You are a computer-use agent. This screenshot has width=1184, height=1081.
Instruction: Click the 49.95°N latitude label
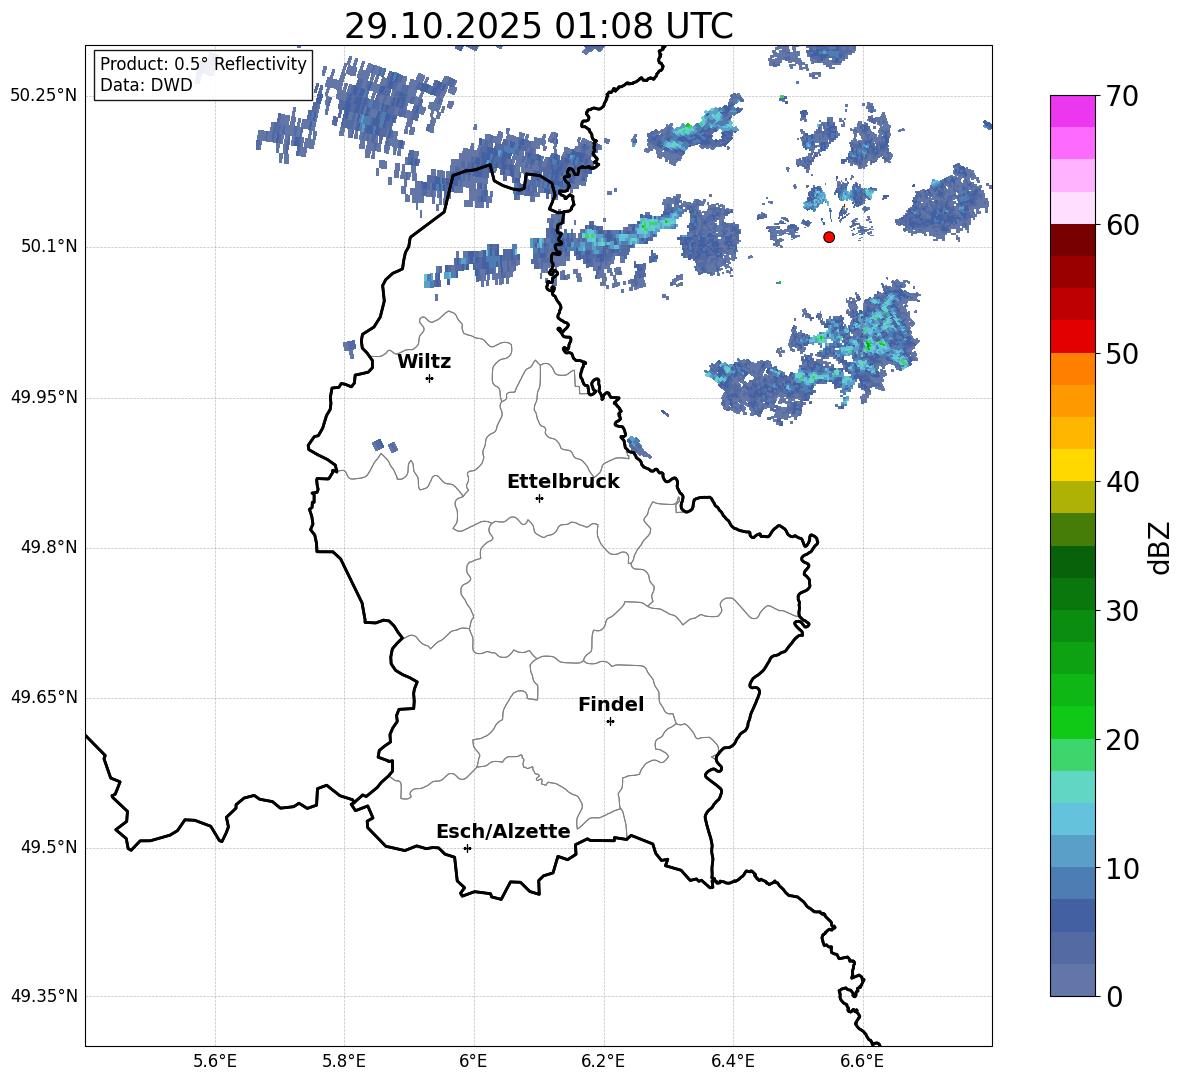(x=44, y=397)
